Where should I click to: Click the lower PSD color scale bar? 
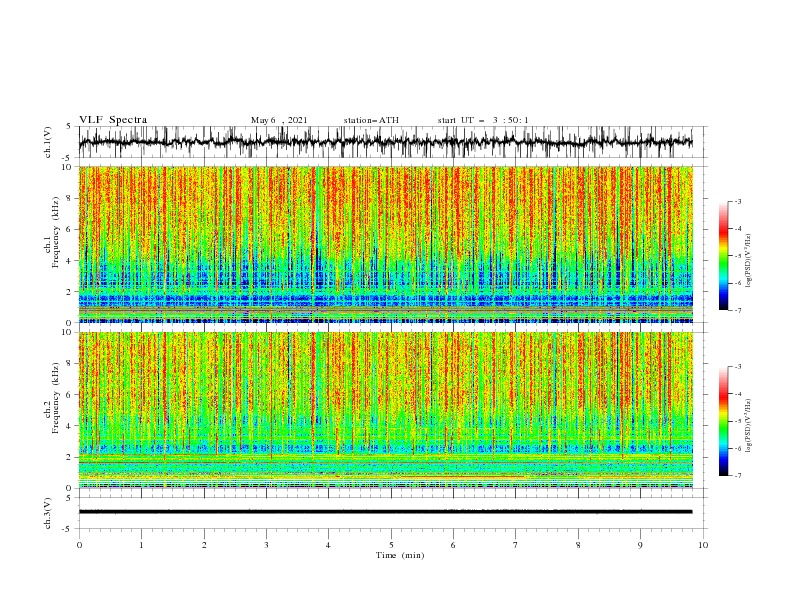(723, 421)
